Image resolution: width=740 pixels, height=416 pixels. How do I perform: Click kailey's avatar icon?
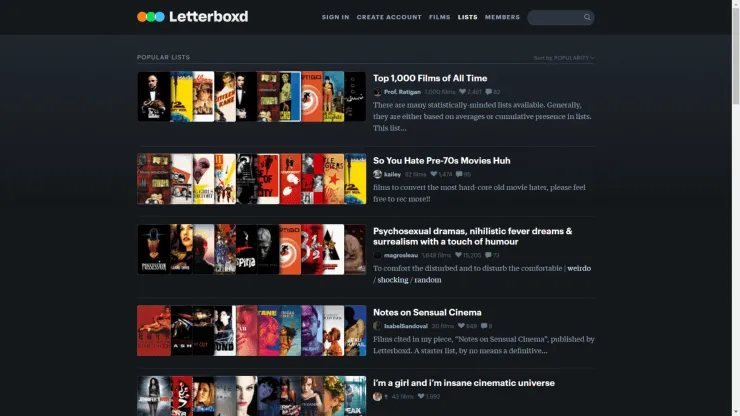coord(377,174)
